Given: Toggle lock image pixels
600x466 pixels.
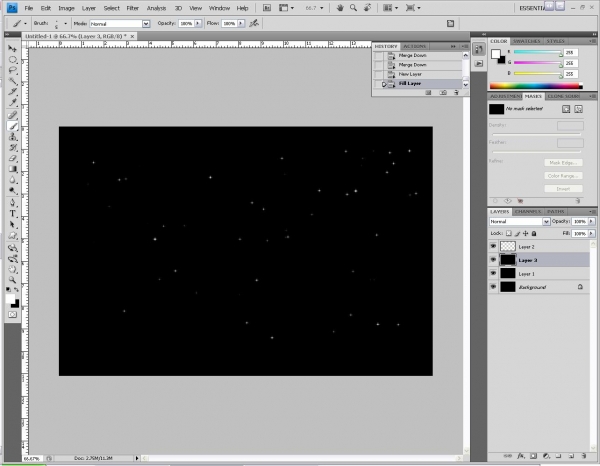Looking at the screenshot, I should (x=517, y=233).
